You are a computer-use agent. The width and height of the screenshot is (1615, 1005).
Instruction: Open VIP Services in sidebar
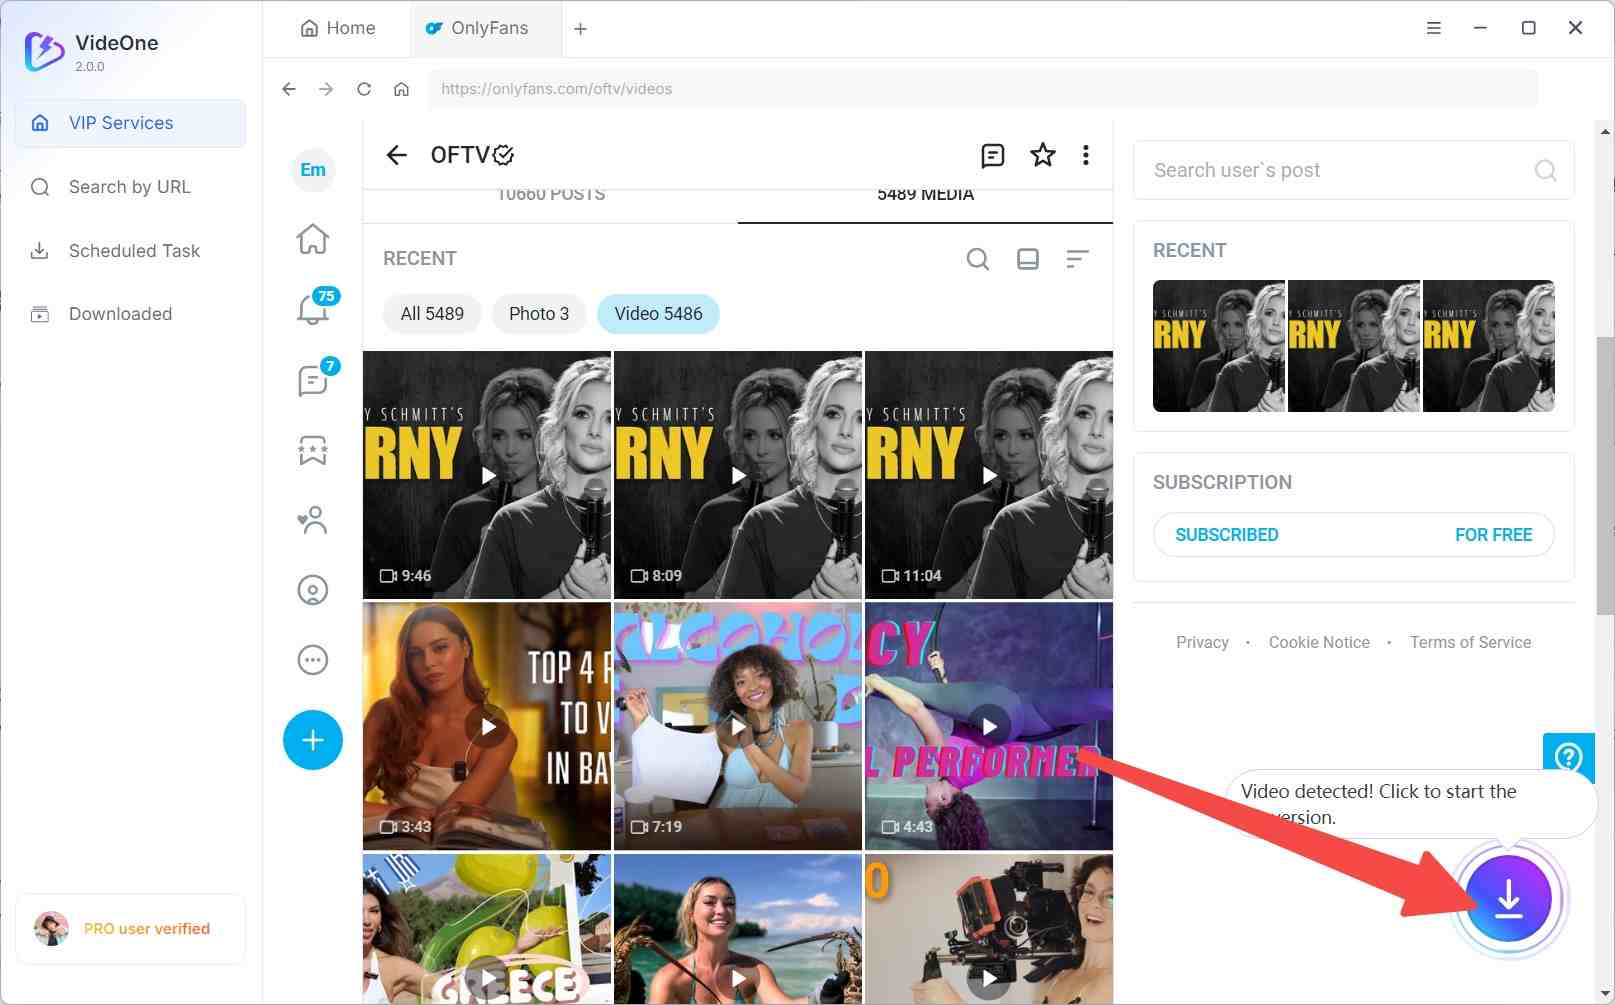click(x=130, y=123)
